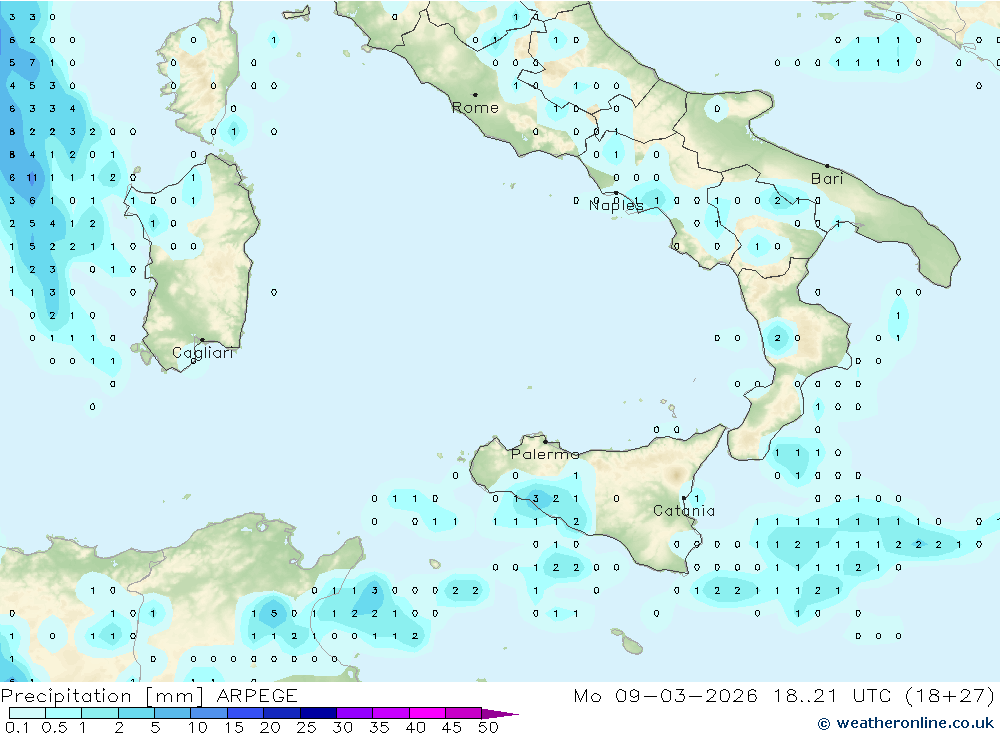
Task: Click the precipitation value 11 west of Sardinia
Action: [32, 177]
